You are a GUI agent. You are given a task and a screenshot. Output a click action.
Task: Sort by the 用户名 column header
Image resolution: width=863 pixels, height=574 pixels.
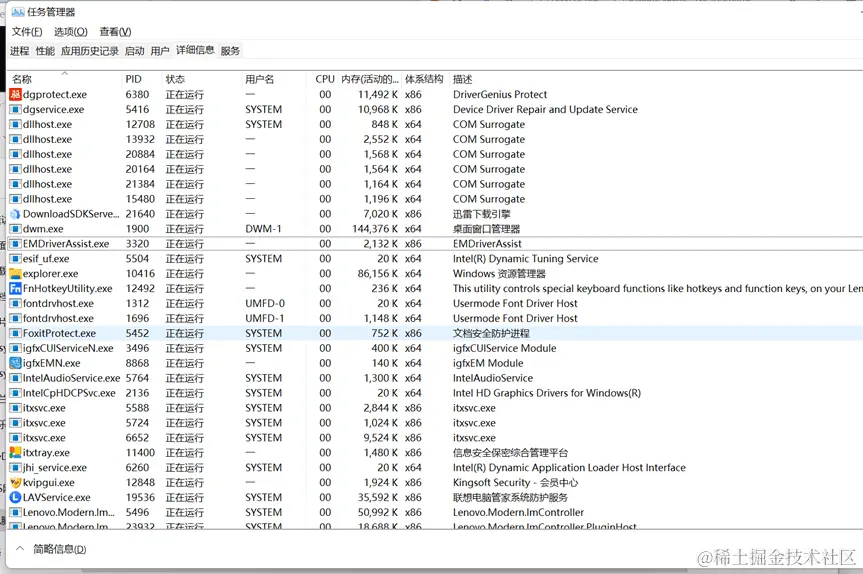[x=274, y=79]
